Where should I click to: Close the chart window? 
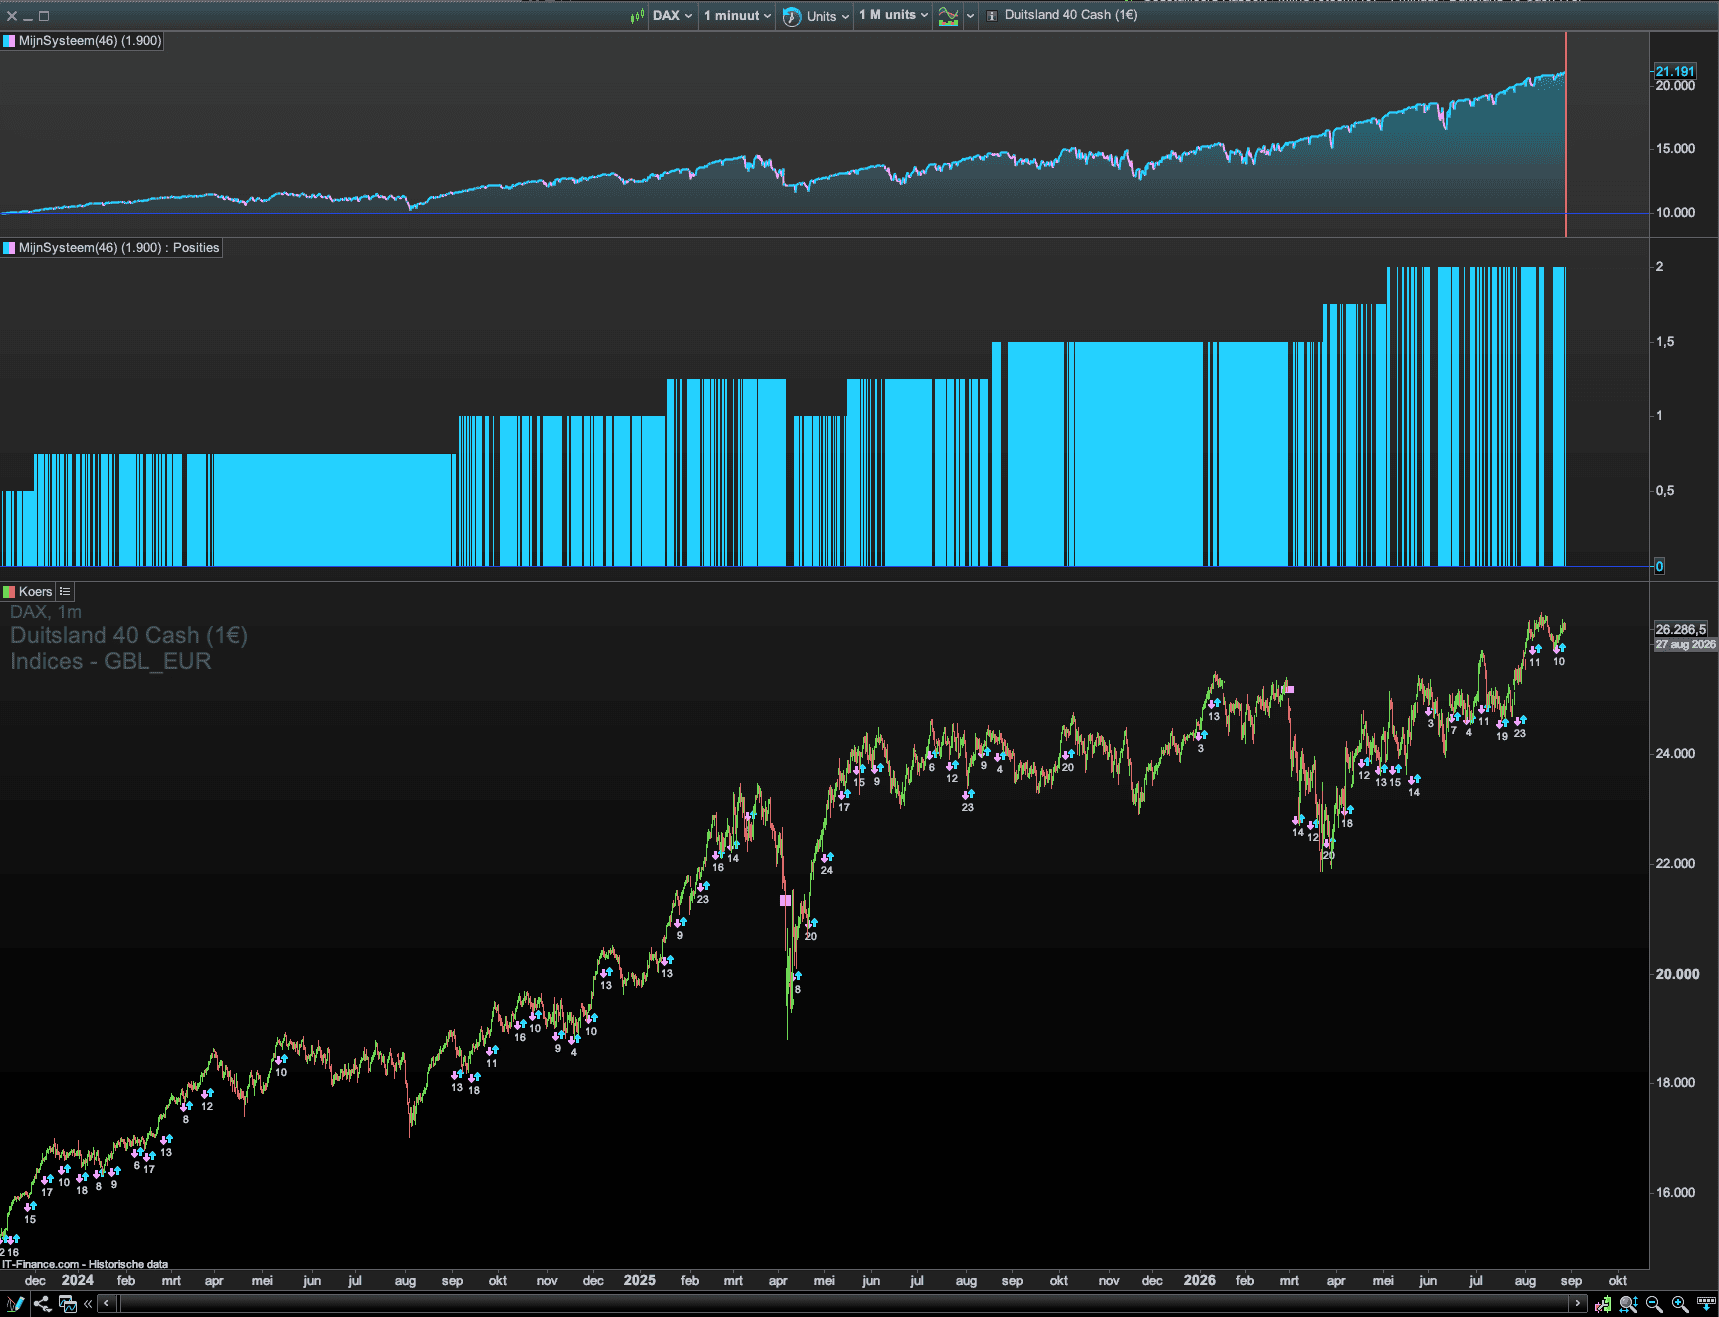12,16
